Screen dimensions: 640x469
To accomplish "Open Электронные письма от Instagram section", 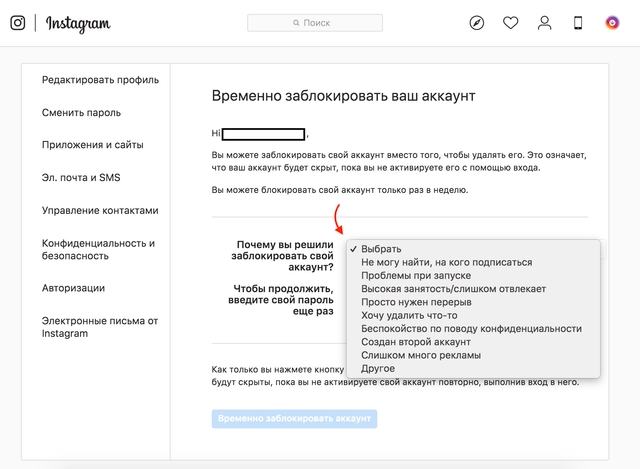I will pyautogui.click(x=100, y=327).
